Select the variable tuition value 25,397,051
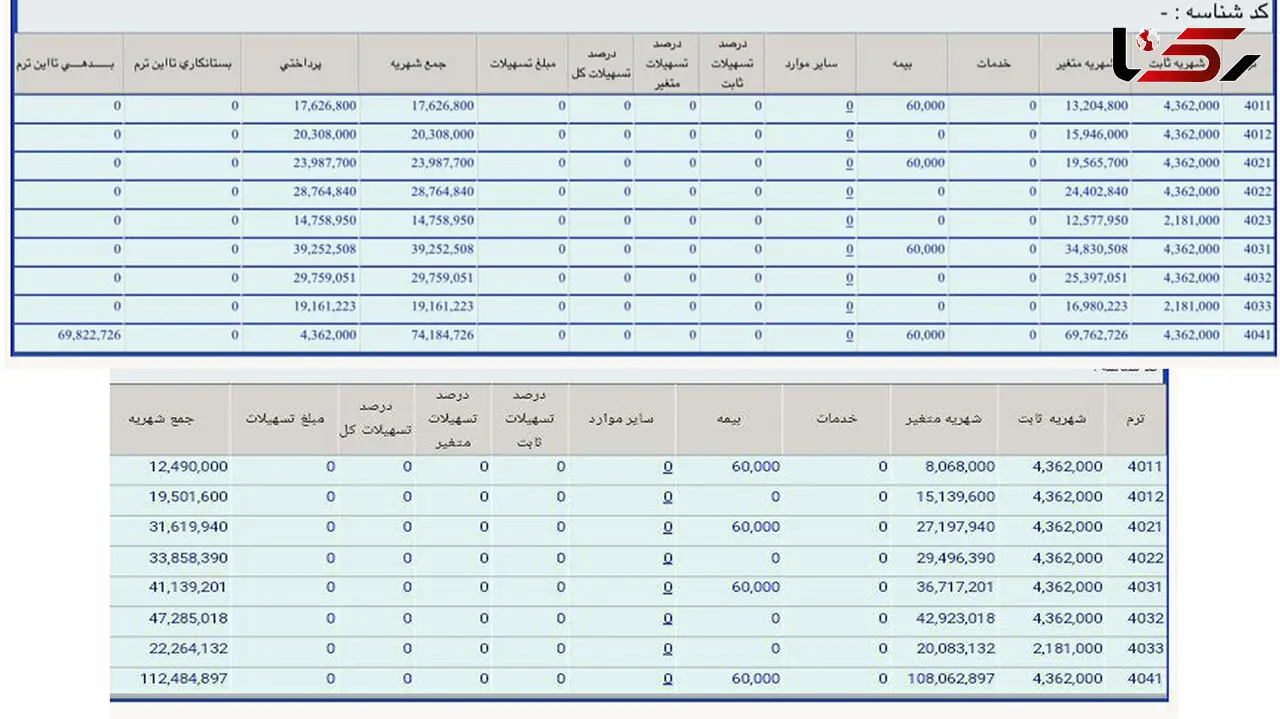 pyautogui.click(x=1097, y=278)
